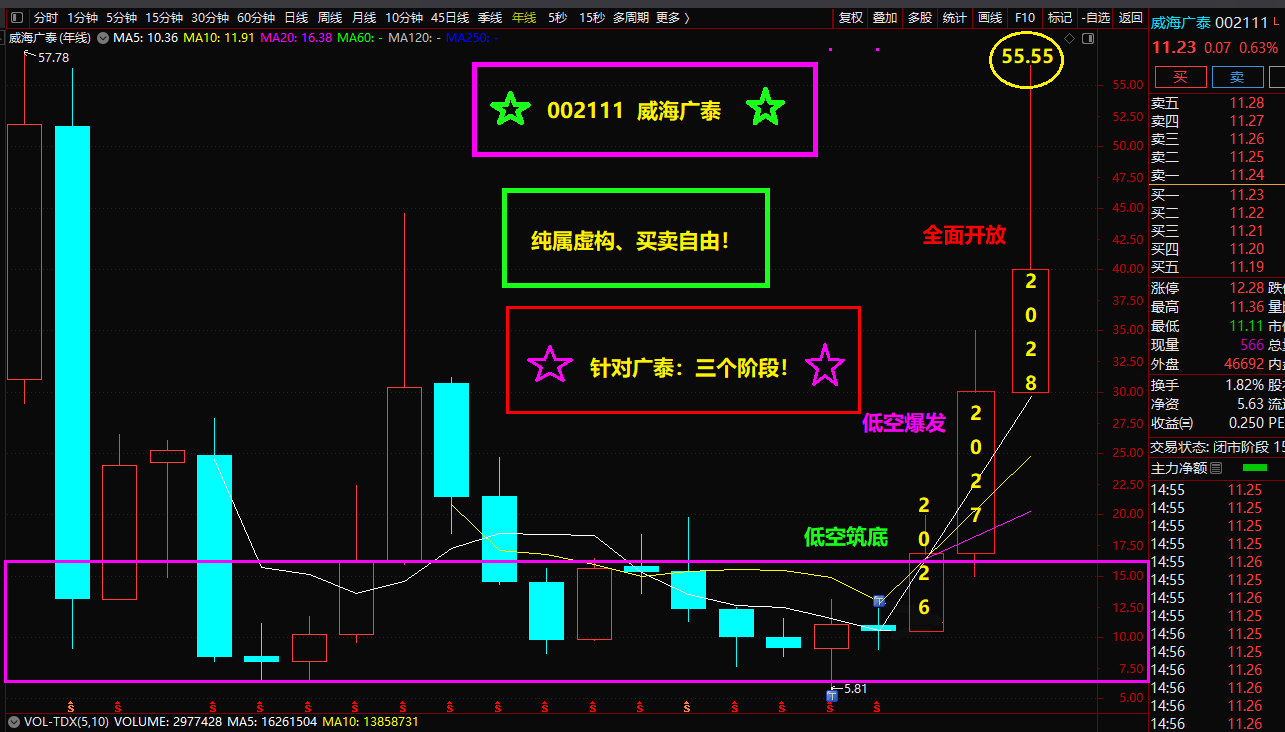Click stock code 002111 in quote panel
Screen dimensions: 1285x732
tap(1240, 23)
